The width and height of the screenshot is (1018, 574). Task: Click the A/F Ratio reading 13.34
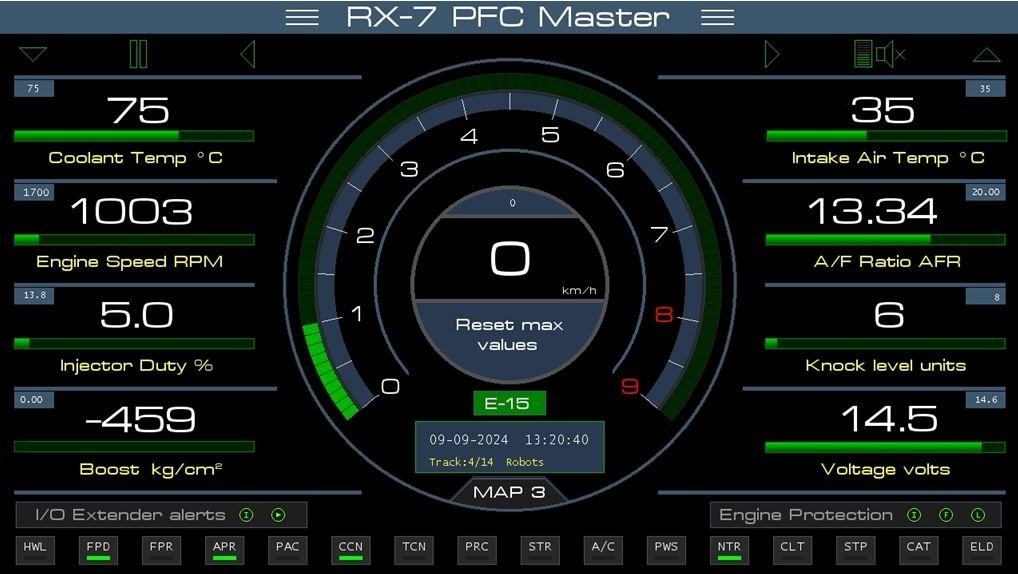(873, 212)
